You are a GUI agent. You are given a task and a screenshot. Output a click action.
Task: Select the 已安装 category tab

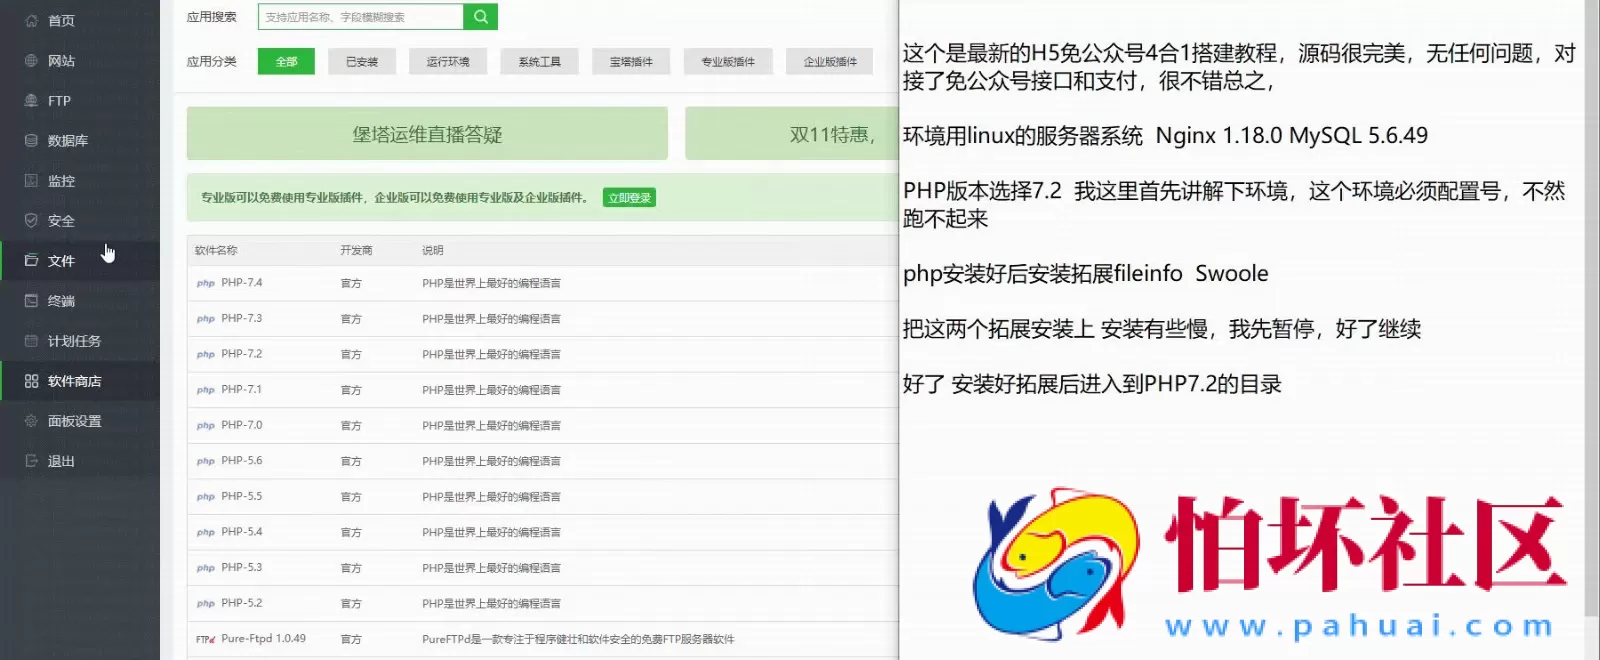coord(362,61)
